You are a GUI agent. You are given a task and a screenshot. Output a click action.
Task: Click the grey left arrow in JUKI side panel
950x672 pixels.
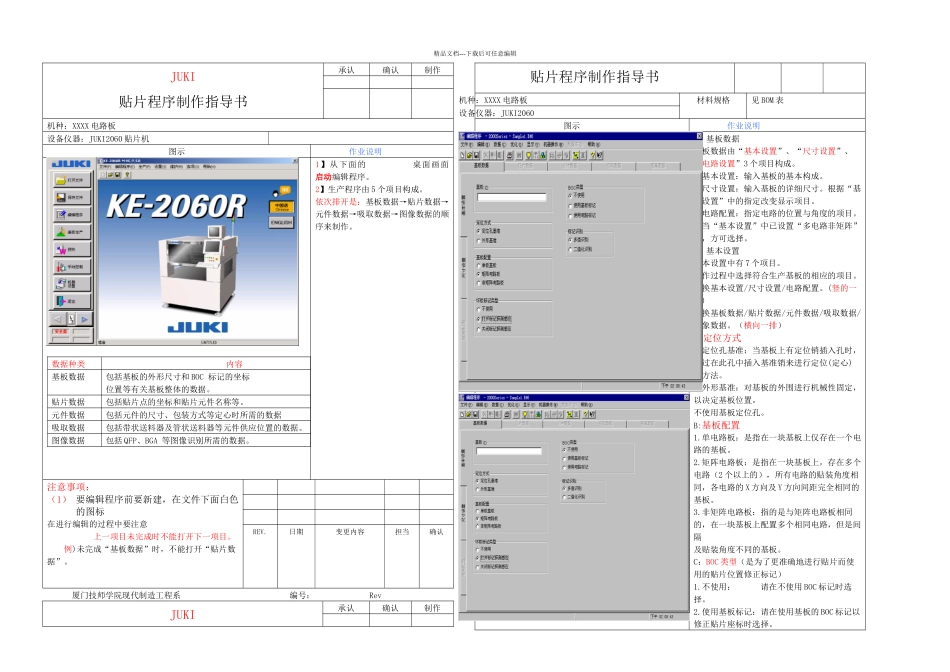pyautogui.click(x=58, y=319)
